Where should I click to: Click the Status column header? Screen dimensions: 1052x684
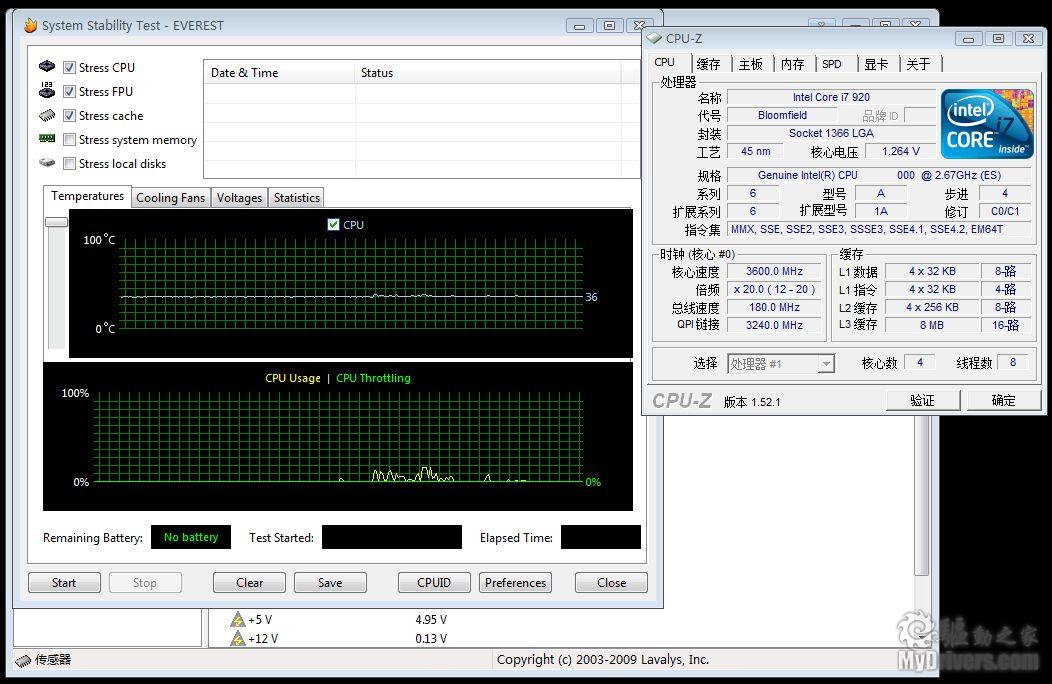pyautogui.click(x=488, y=72)
